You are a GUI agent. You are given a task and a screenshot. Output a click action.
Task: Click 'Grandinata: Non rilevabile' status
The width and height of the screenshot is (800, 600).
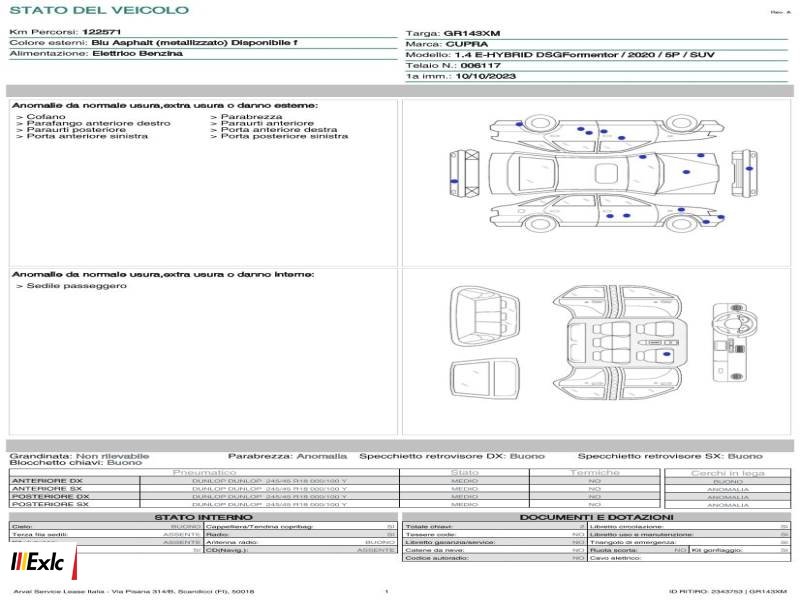point(79,456)
